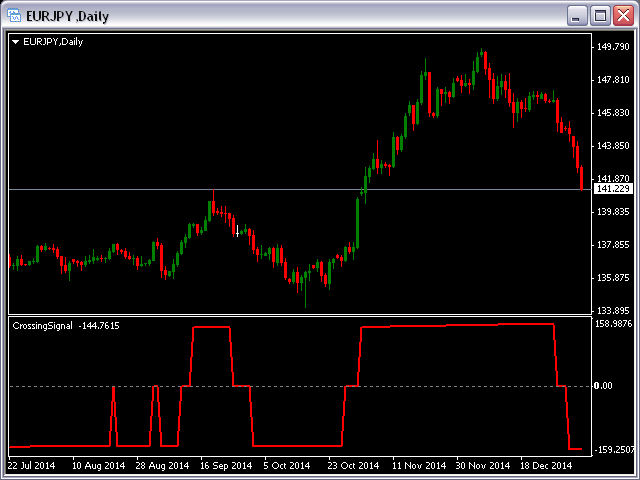Viewport: 640px width, 480px height.
Task: Click price scale value 143.850
Action: click(x=613, y=146)
